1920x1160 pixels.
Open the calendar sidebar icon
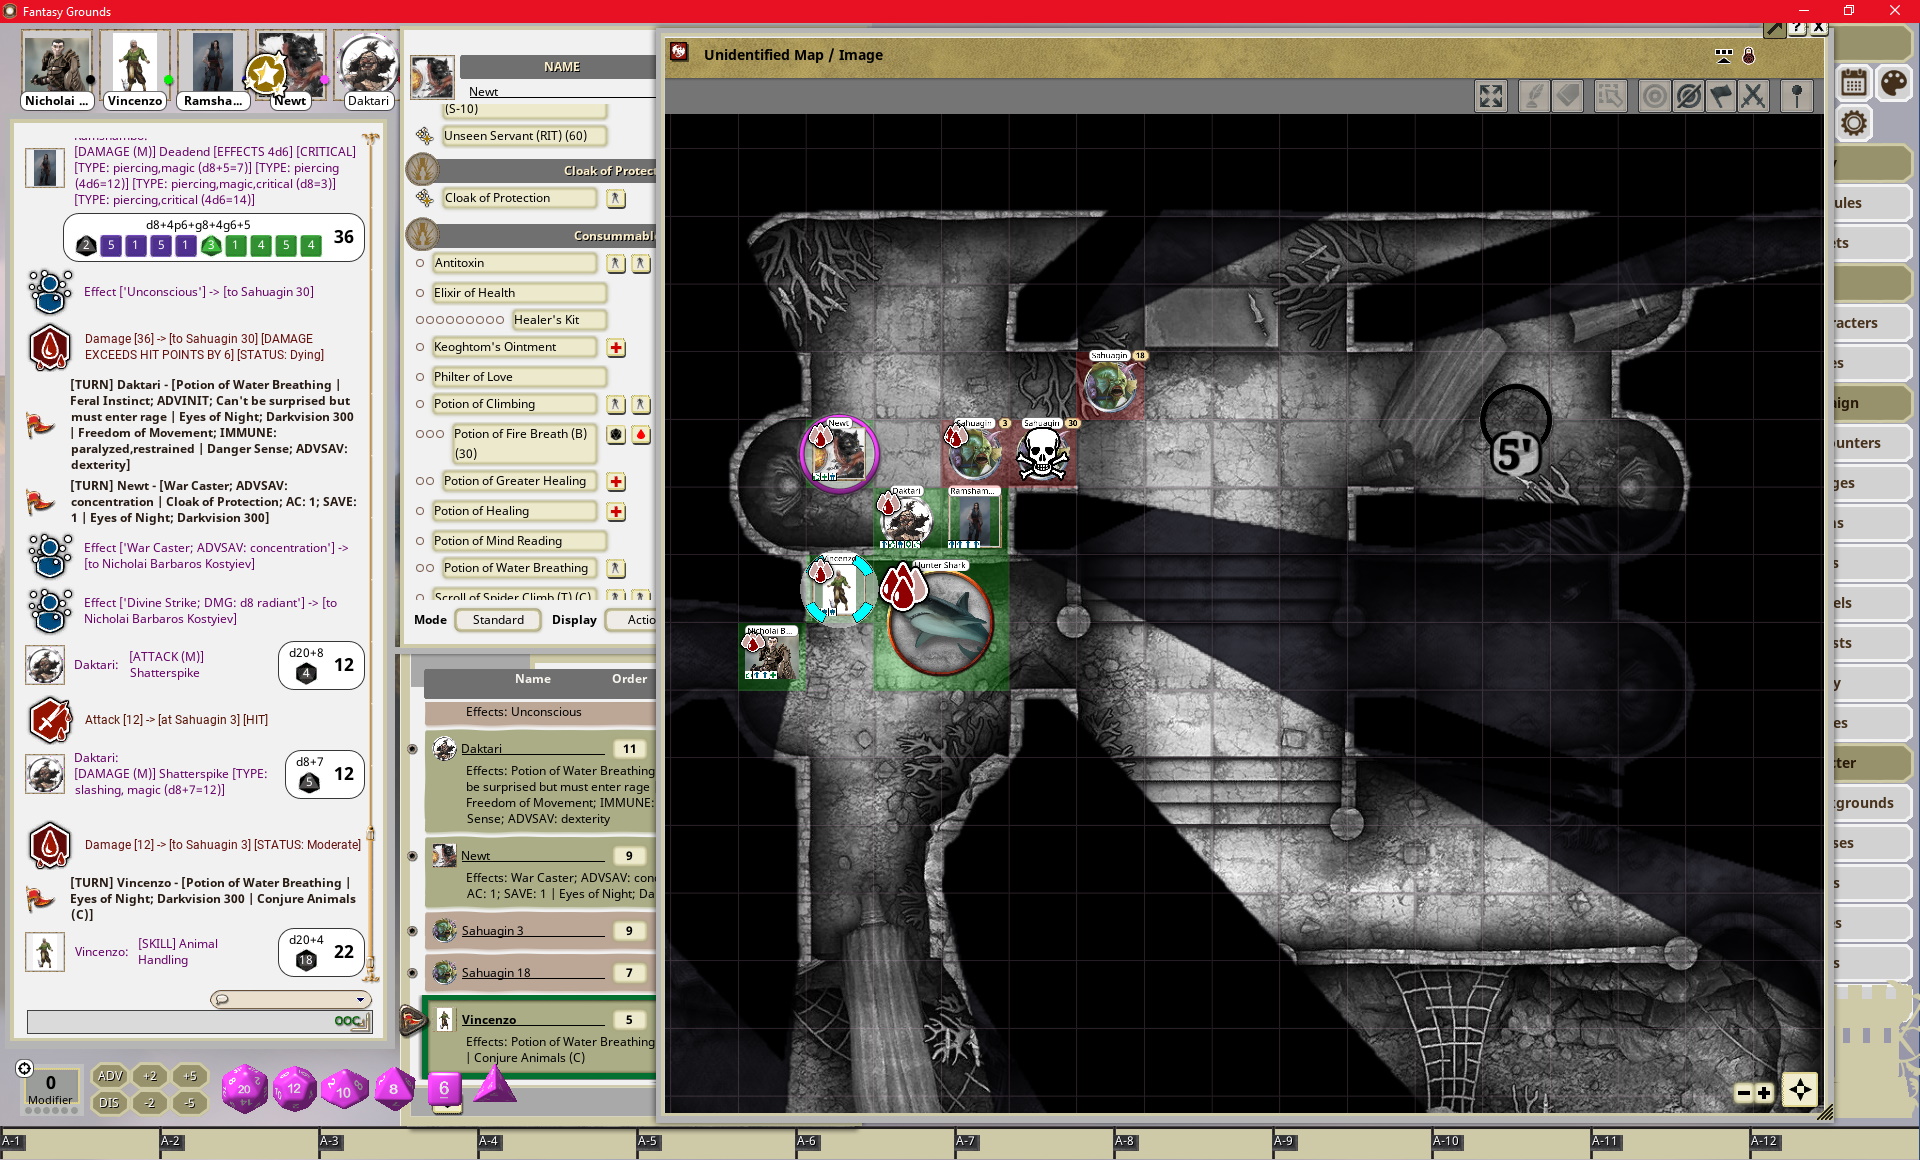1854,83
